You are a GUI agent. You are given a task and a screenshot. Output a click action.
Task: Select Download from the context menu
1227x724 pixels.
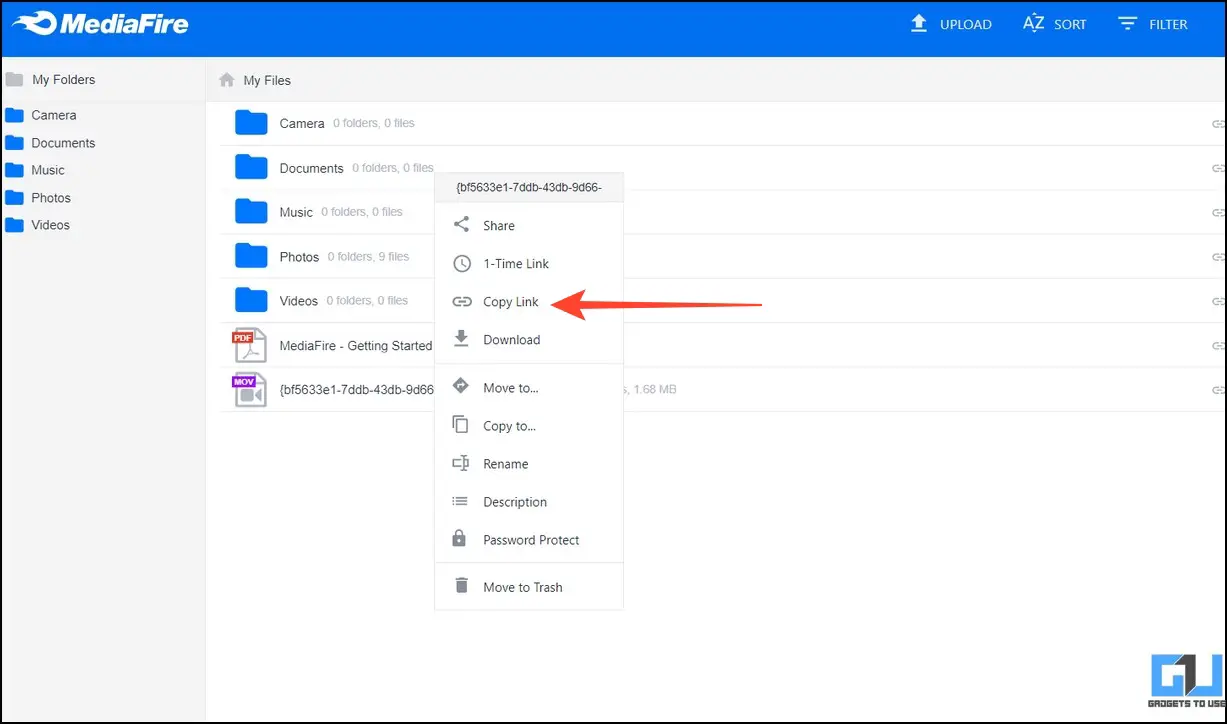529,340
